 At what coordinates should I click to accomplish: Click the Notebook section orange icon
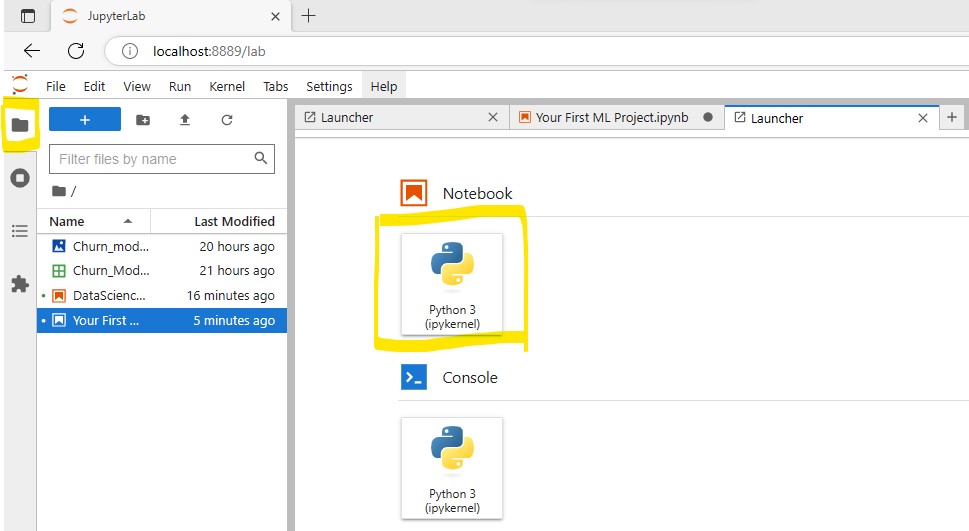(413, 193)
